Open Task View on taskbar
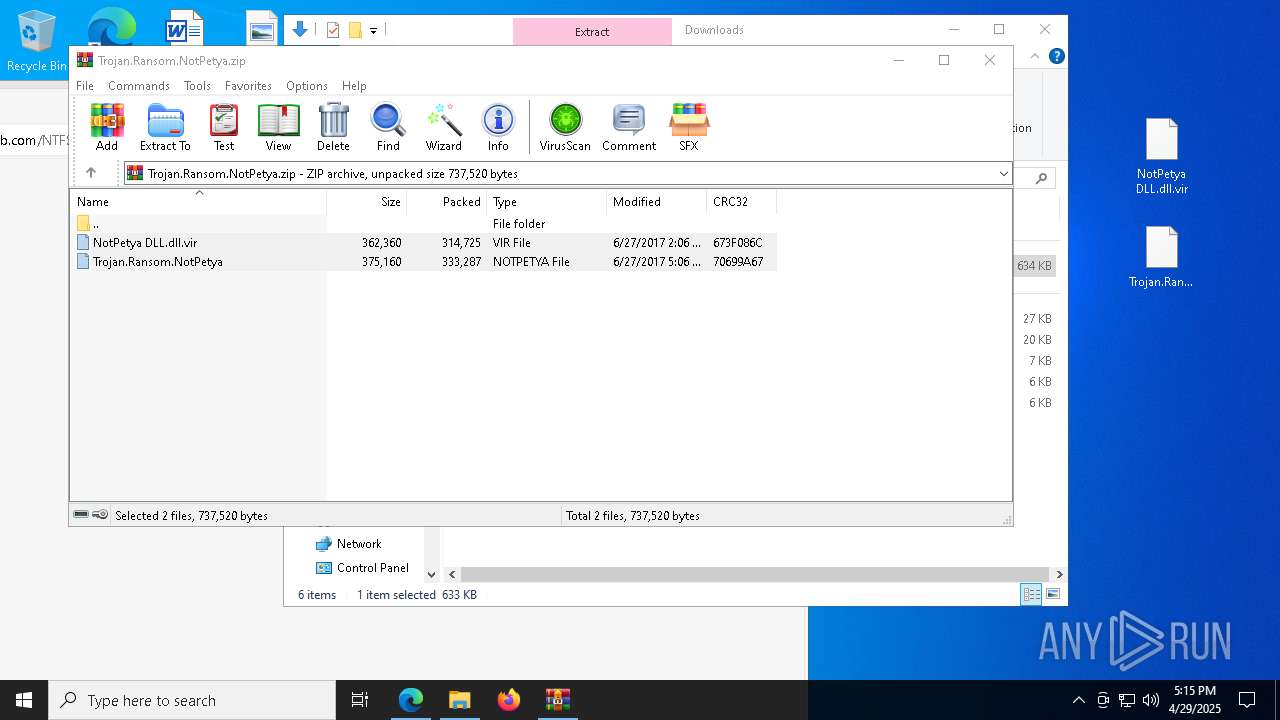1280x720 pixels. [x=360, y=700]
